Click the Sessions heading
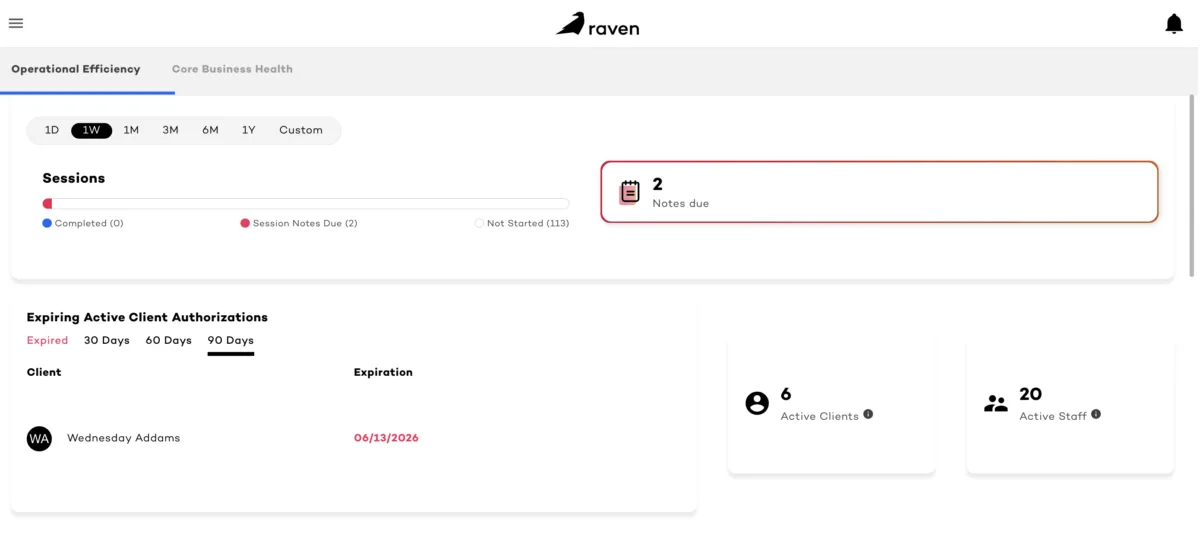Viewport: 1200px width, 539px height. 74,178
